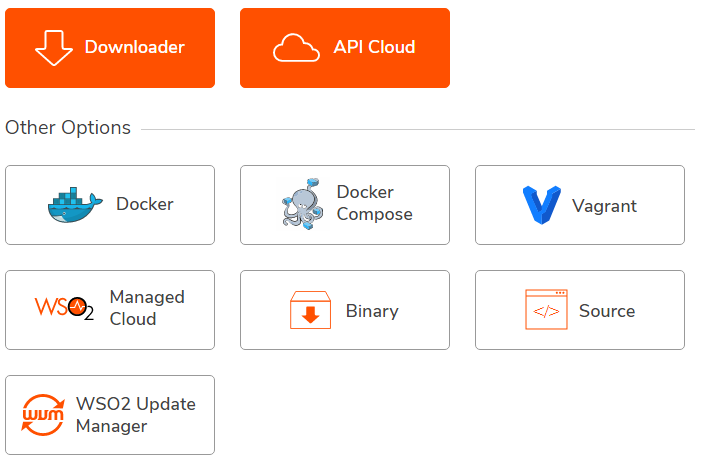This screenshot has width=707, height=463.
Task: Choose the Docker install option
Action: tap(110, 205)
